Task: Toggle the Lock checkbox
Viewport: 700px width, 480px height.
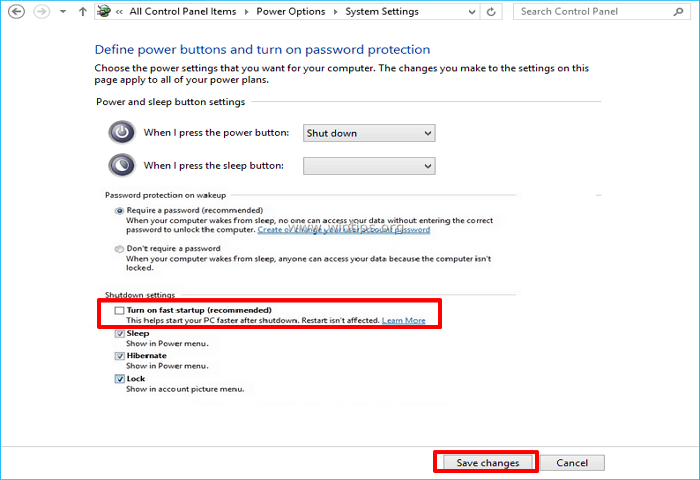Action: 119,379
